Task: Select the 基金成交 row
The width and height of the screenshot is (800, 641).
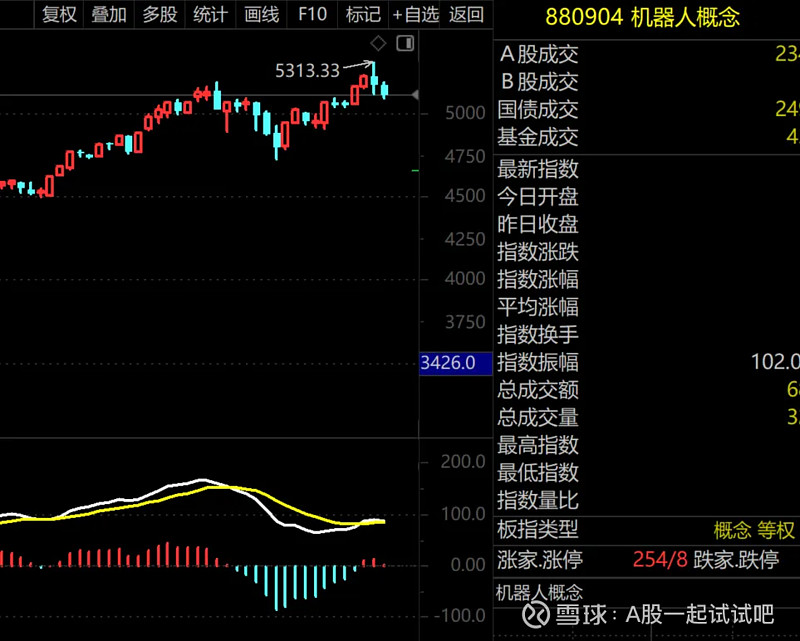Action: click(646, 137)
